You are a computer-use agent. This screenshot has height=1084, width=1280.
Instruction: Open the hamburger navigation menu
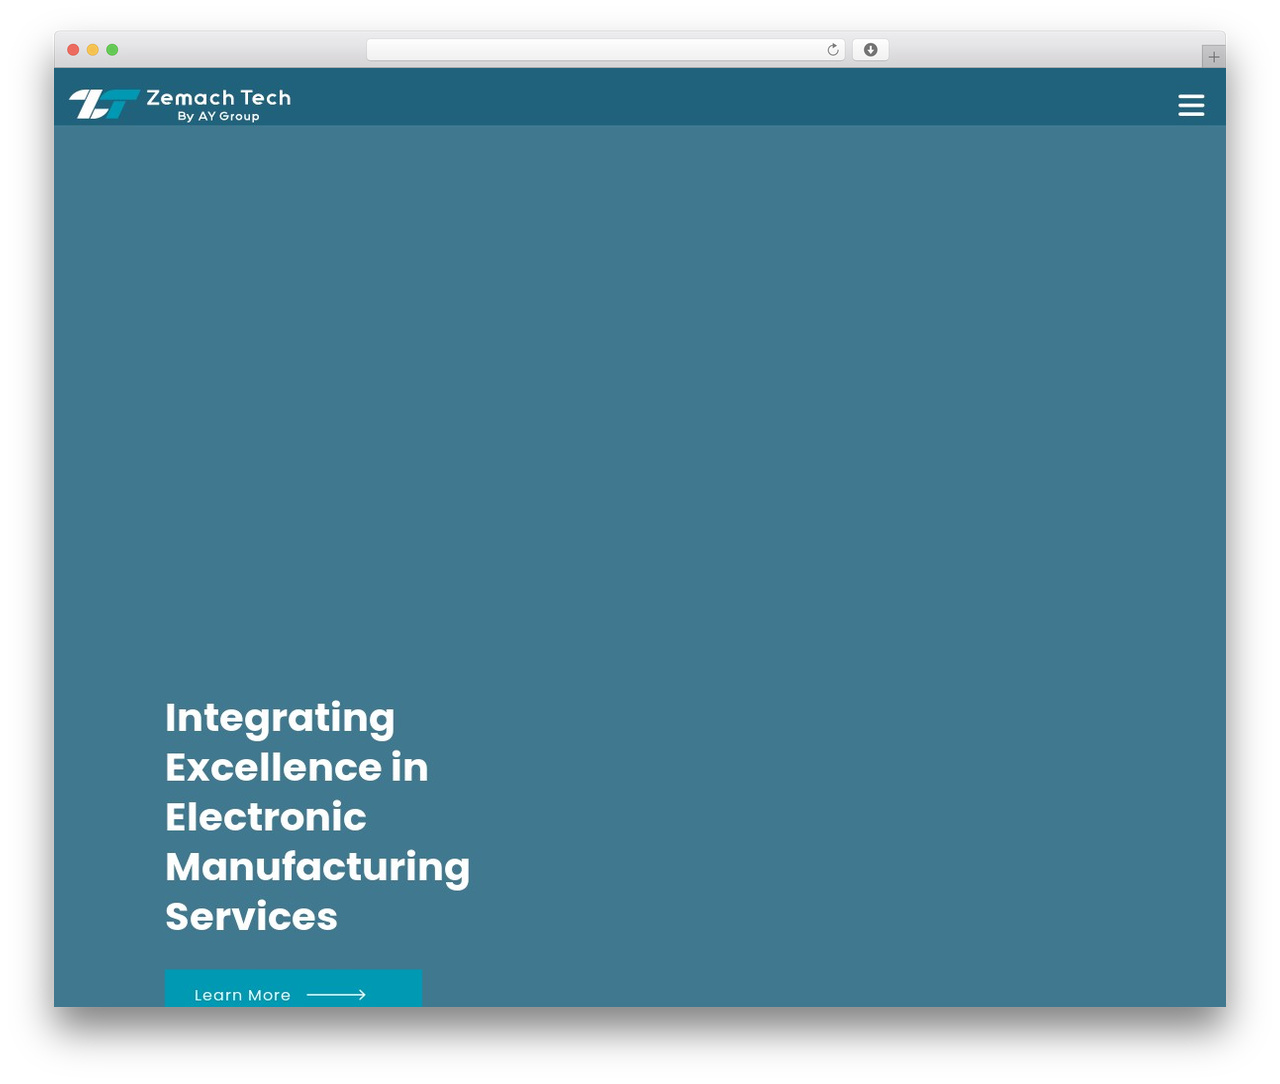(x=1191, y=105)
